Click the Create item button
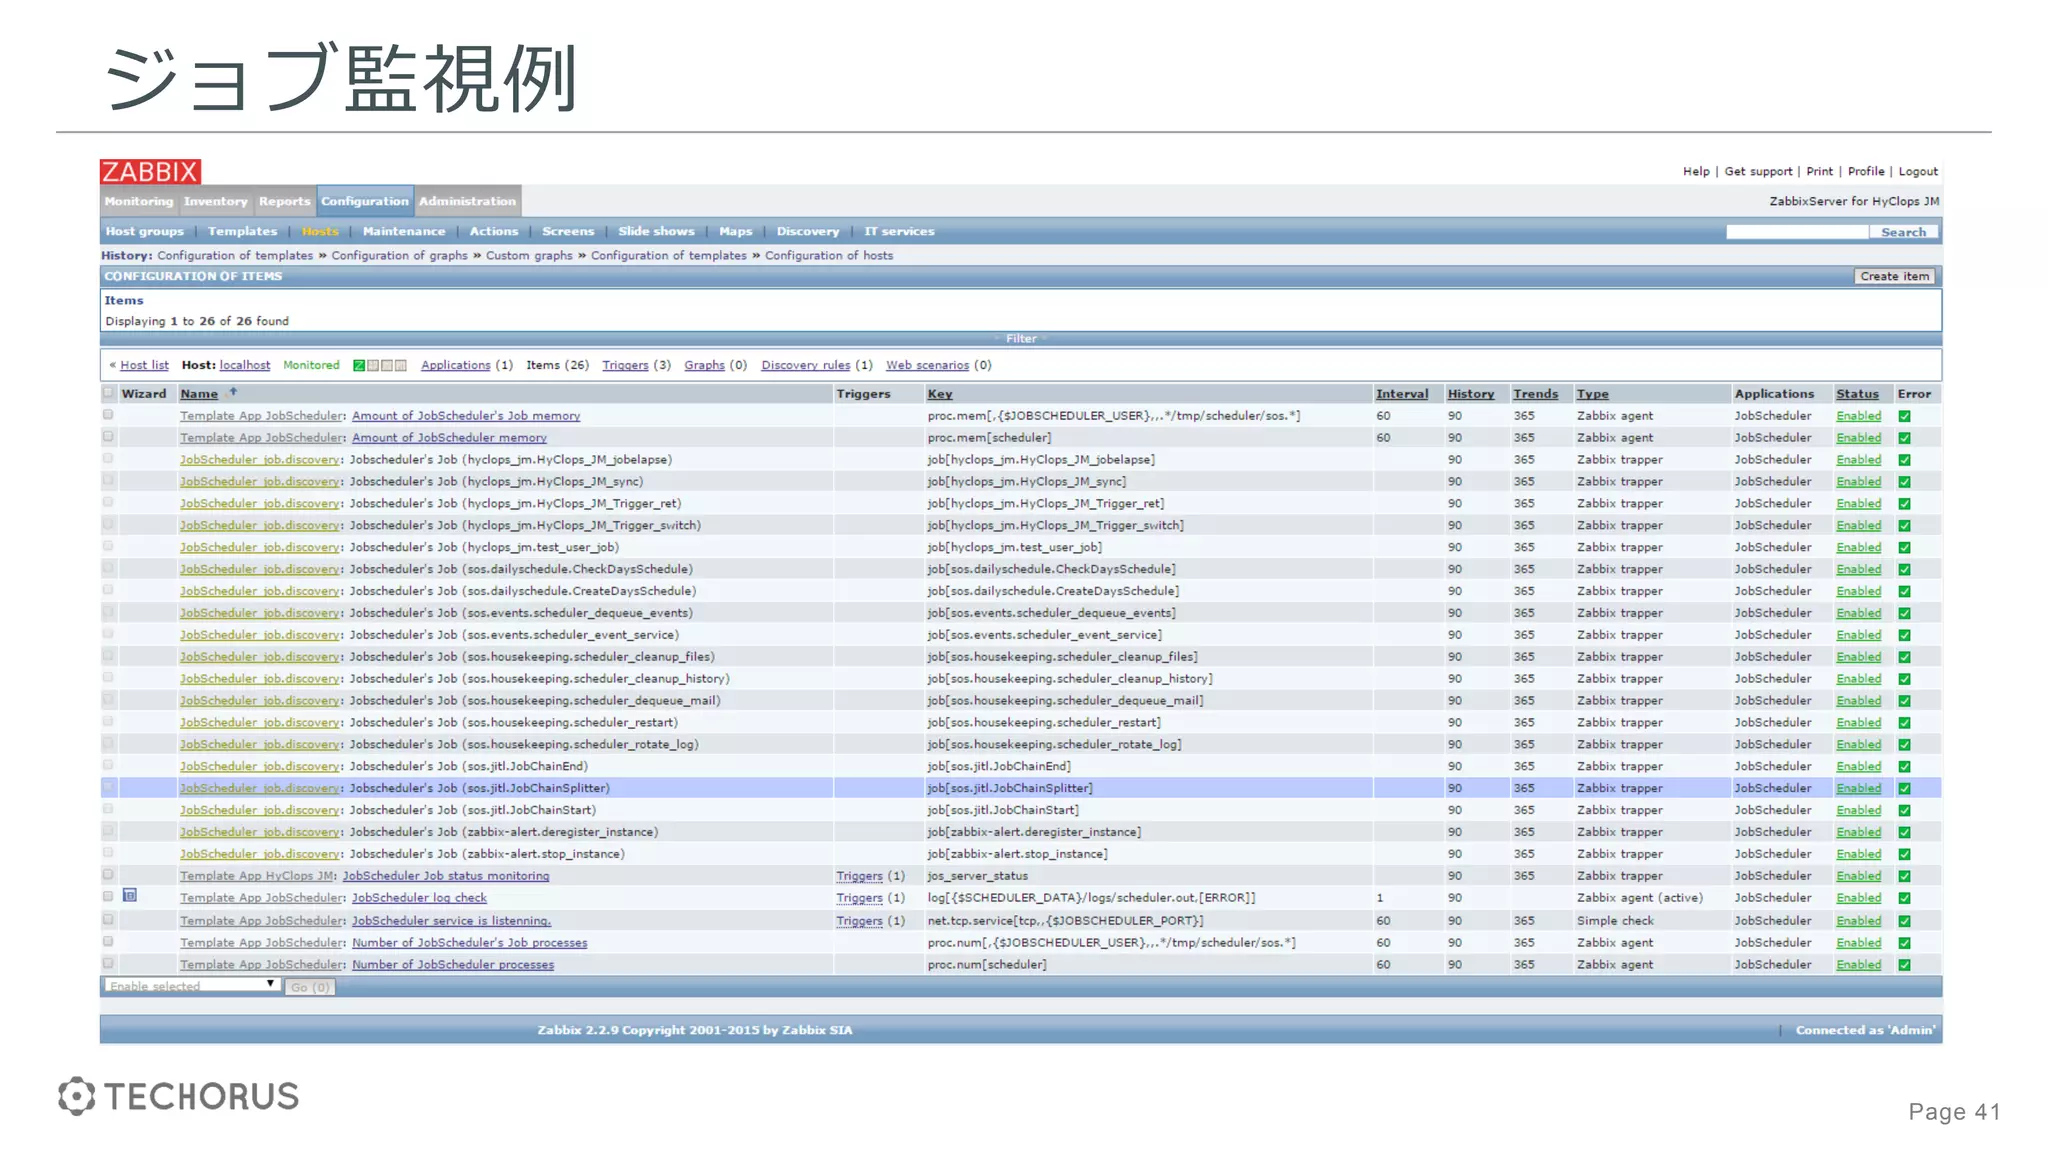This screenshot has height=1152, width=2048. 1894,276
